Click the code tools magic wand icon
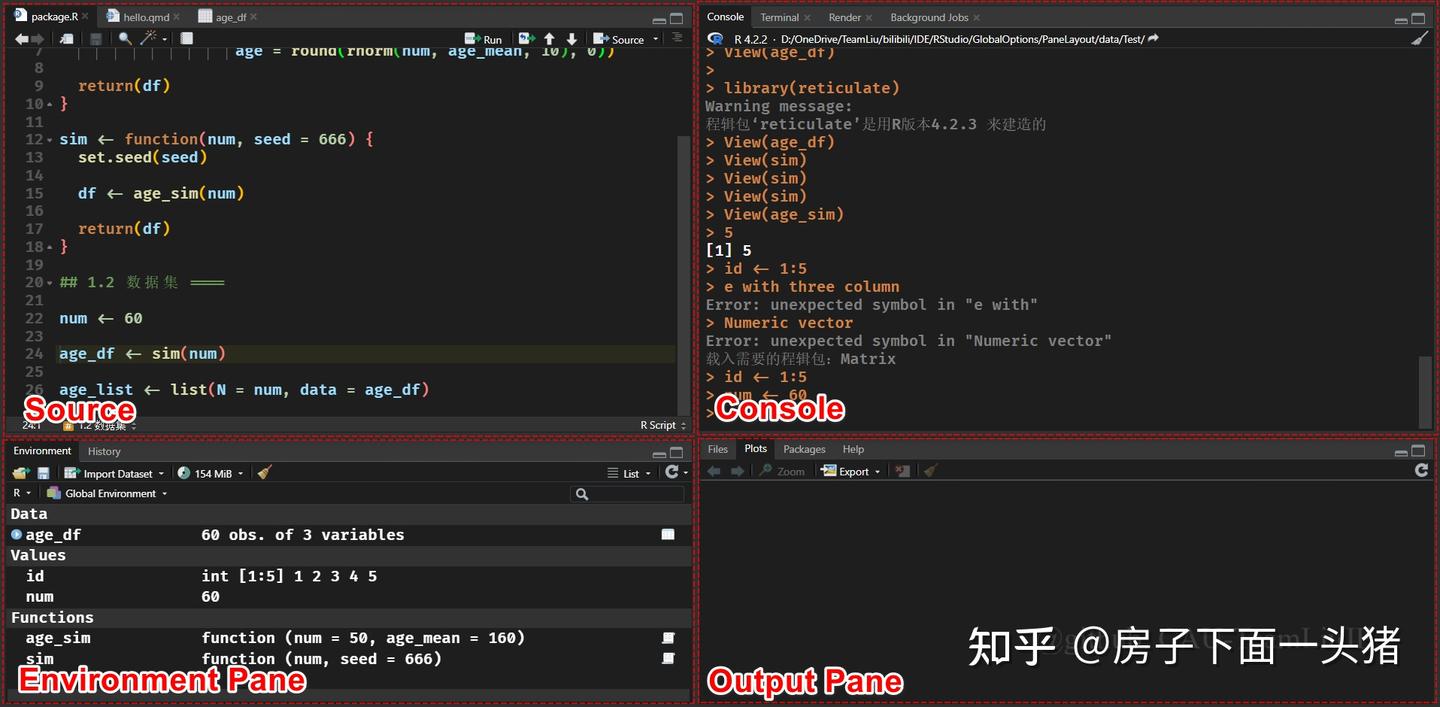Screen dimensions: 1440x707 pyautogui.click(x=150, y=38)
